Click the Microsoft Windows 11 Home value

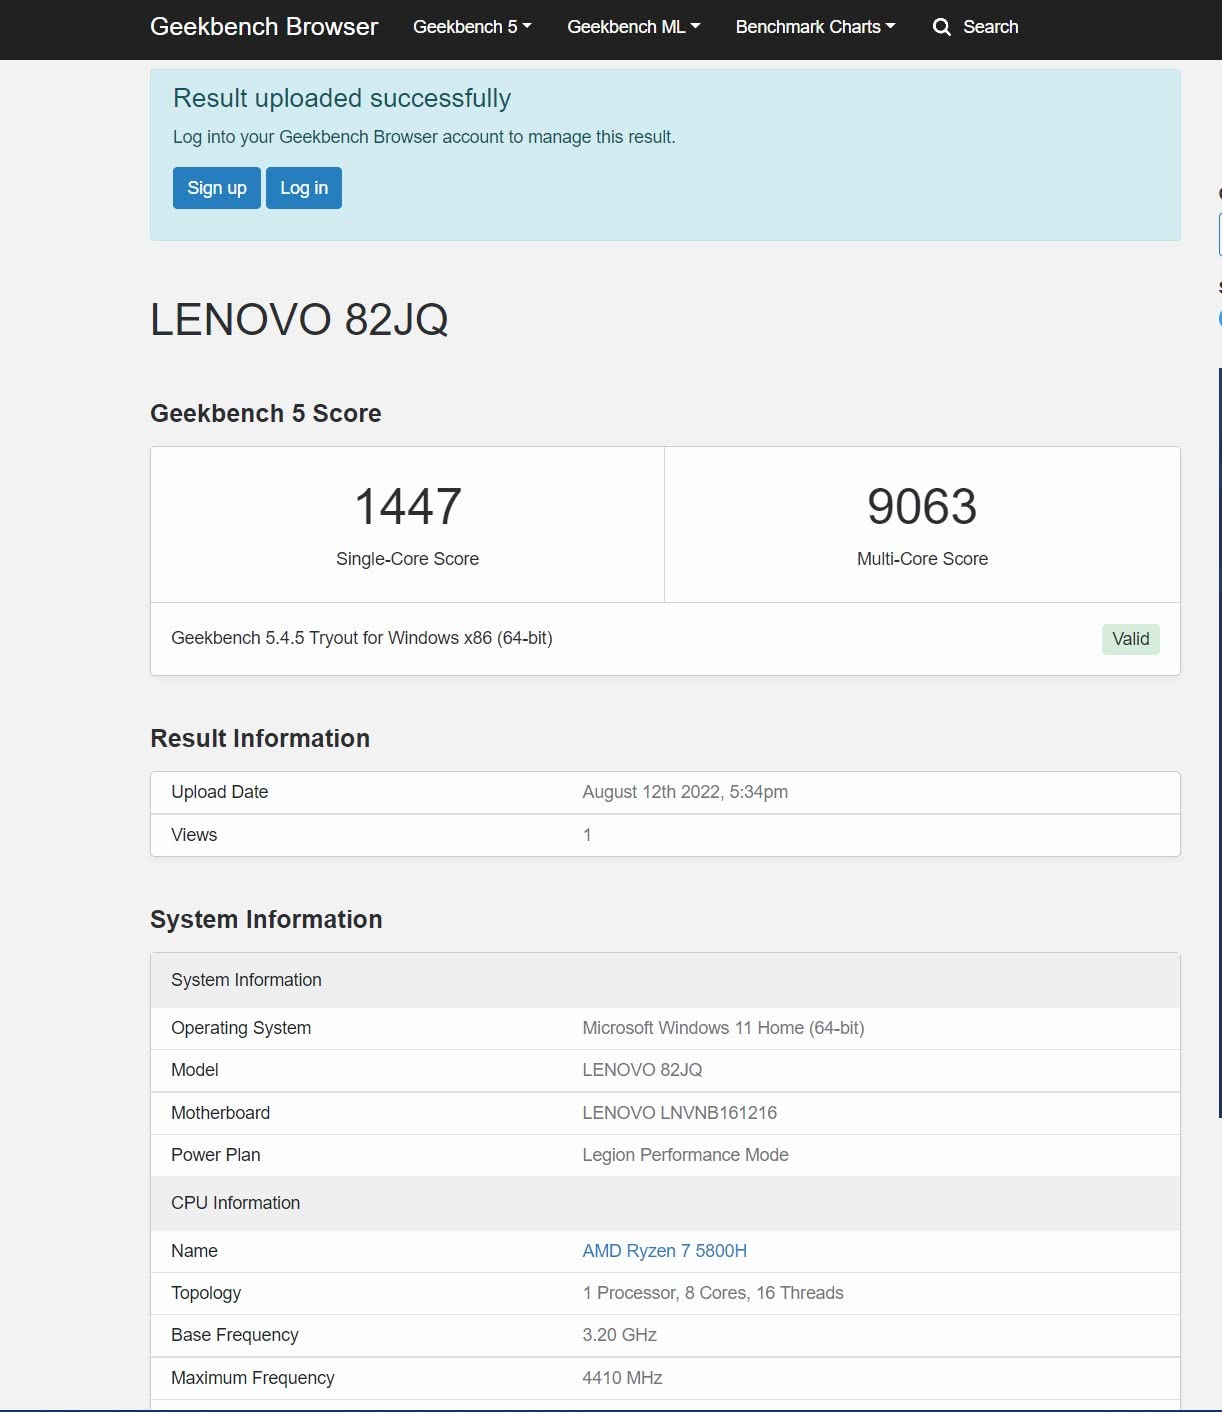[724, 1028]
